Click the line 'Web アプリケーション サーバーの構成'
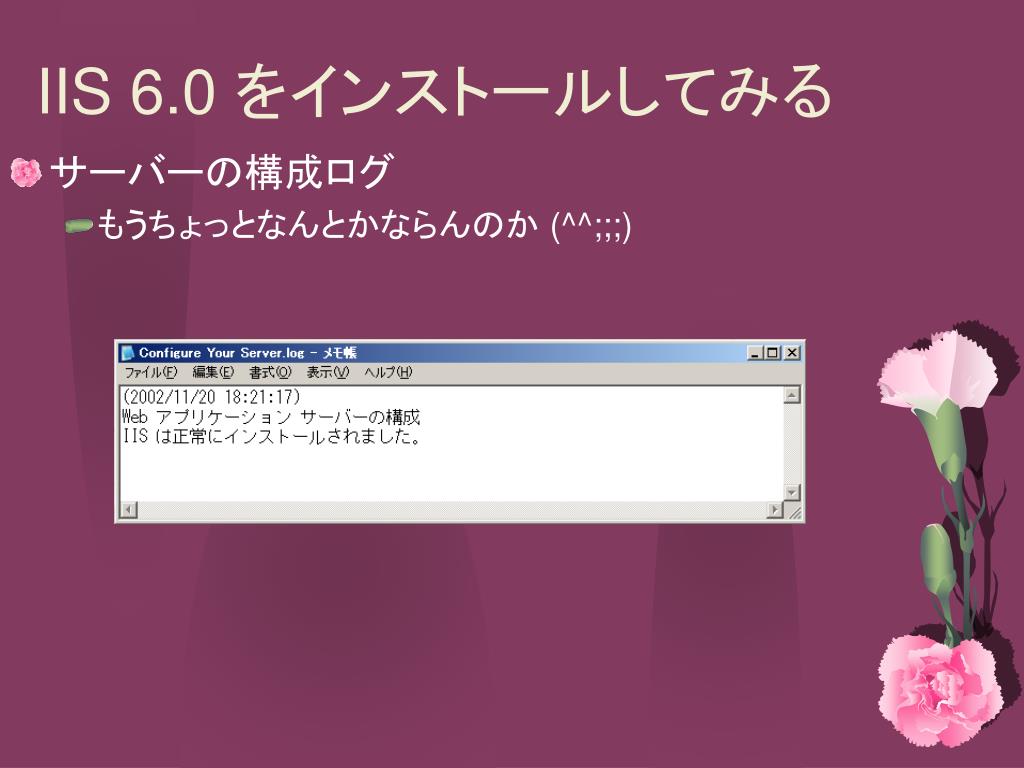Image resolution: width=1024 pixels, height=768 pixels. point(271,417)
